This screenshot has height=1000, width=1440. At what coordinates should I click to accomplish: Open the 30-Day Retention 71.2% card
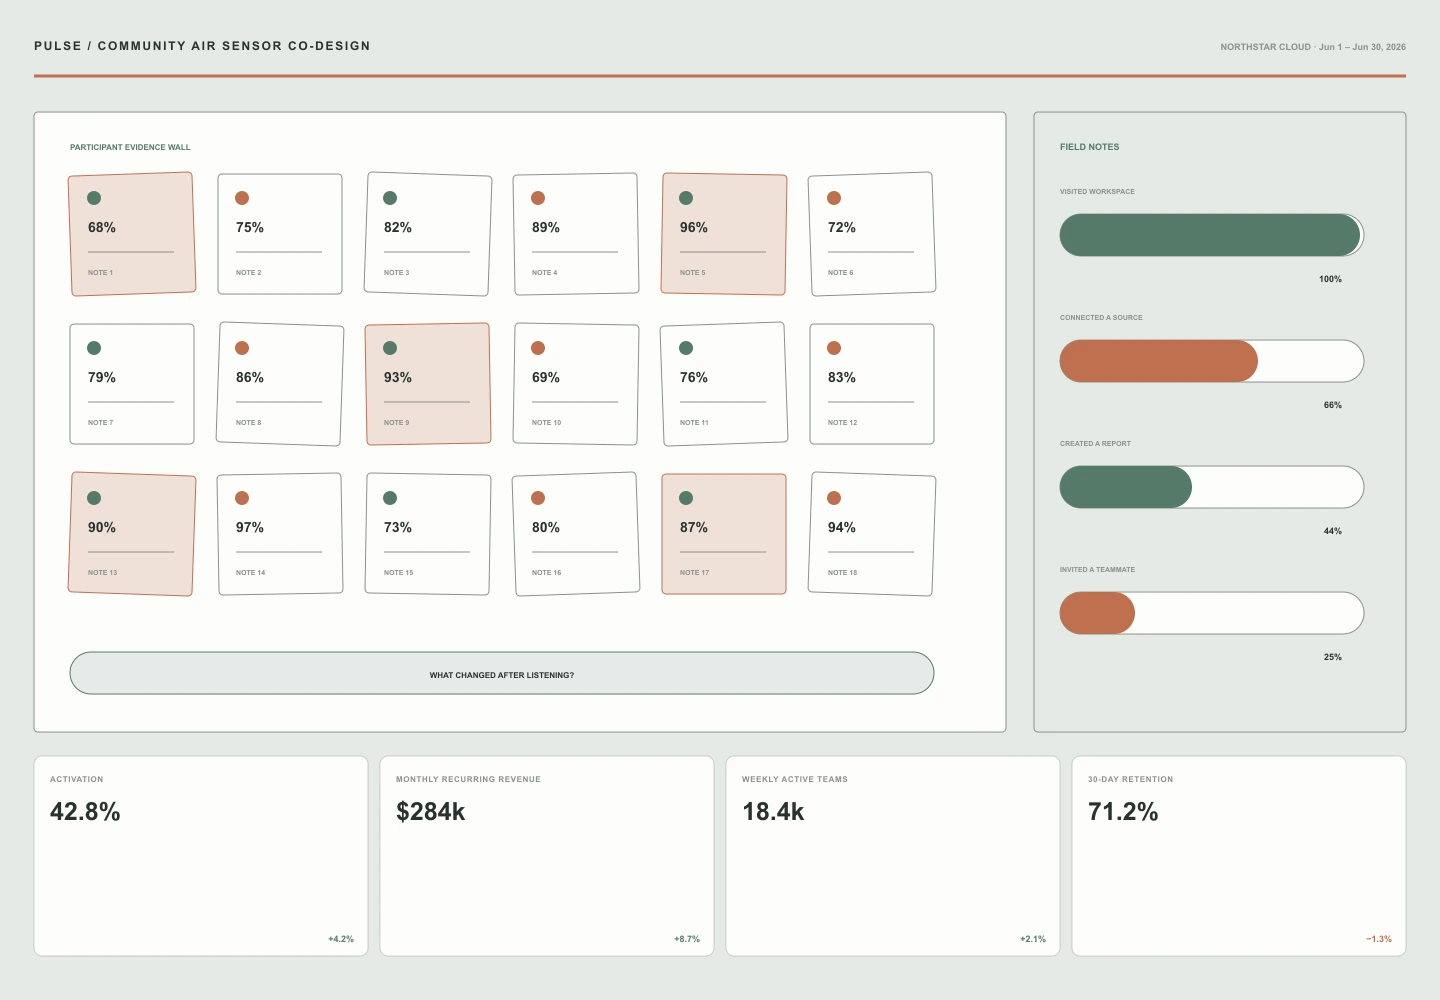point(1239,856)
